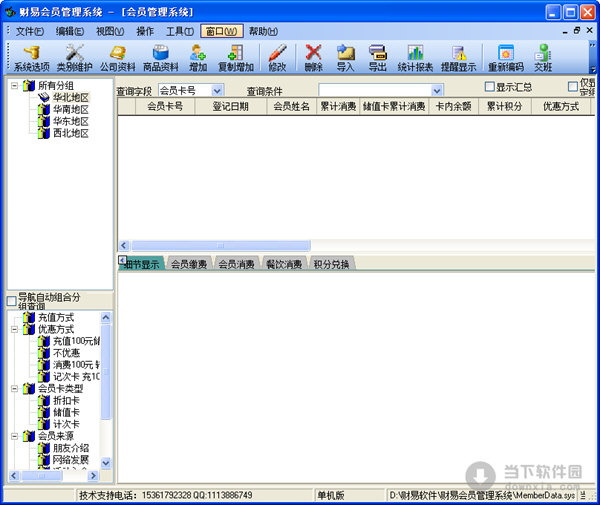Open 商品资料 product info
The image size is (600, 505).
tap(161, 58)
